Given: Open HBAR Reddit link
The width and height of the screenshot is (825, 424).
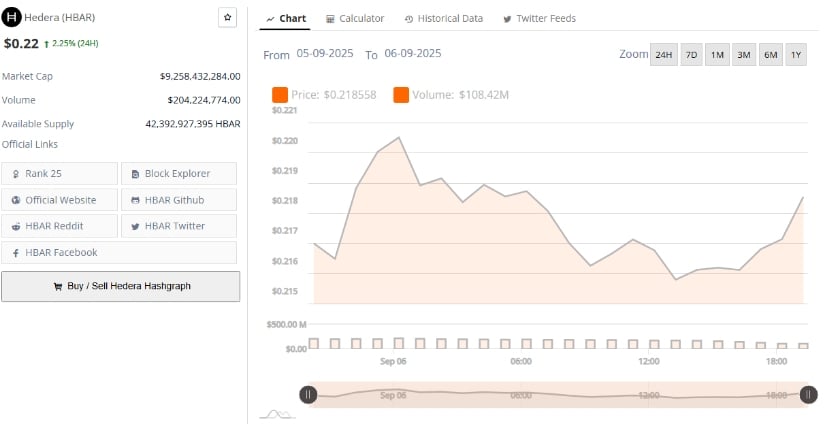Looking at the screenshot, I should (x=59, y=226).
